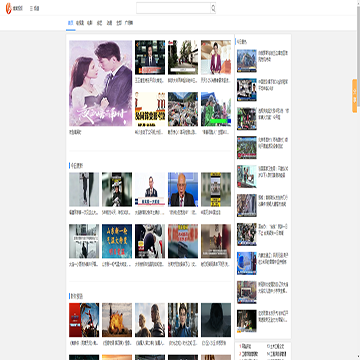Open the yellow cartoon headline video thumbnail
Screen dimensions: 360x360
pyautogui.click(x=150, y=109)
